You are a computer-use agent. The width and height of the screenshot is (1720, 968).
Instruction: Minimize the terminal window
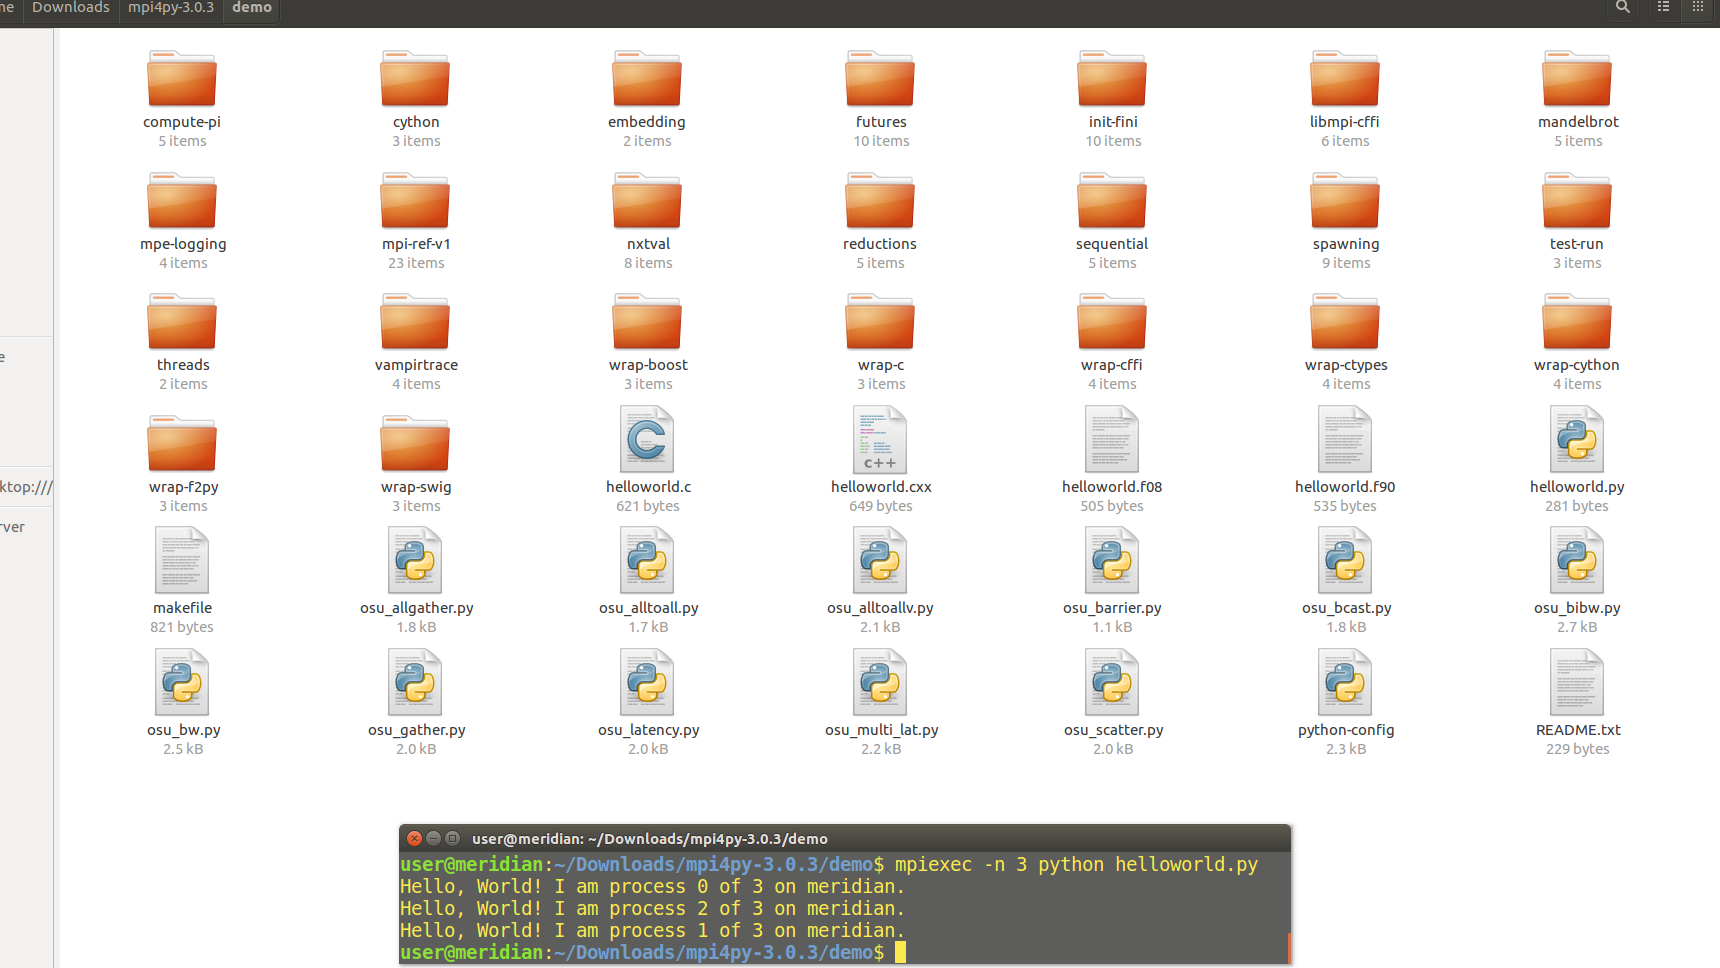pos(433,838)
